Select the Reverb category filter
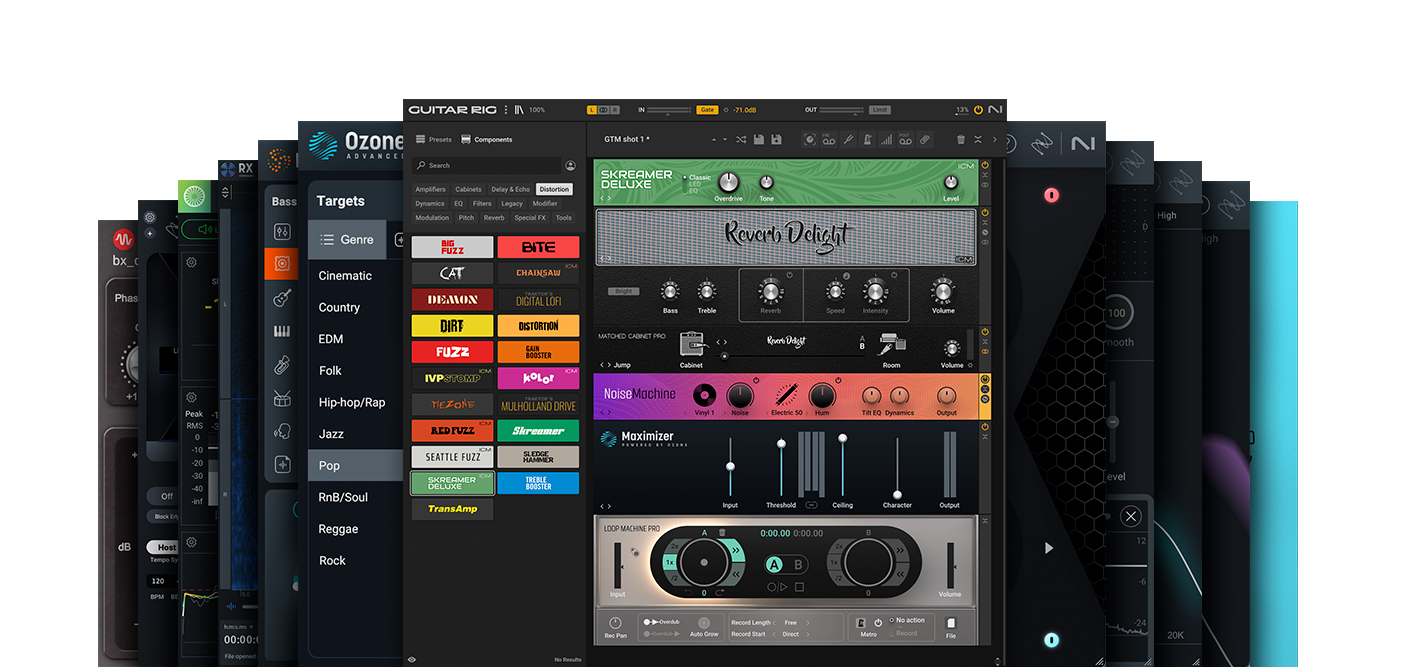 coord(494,217)
